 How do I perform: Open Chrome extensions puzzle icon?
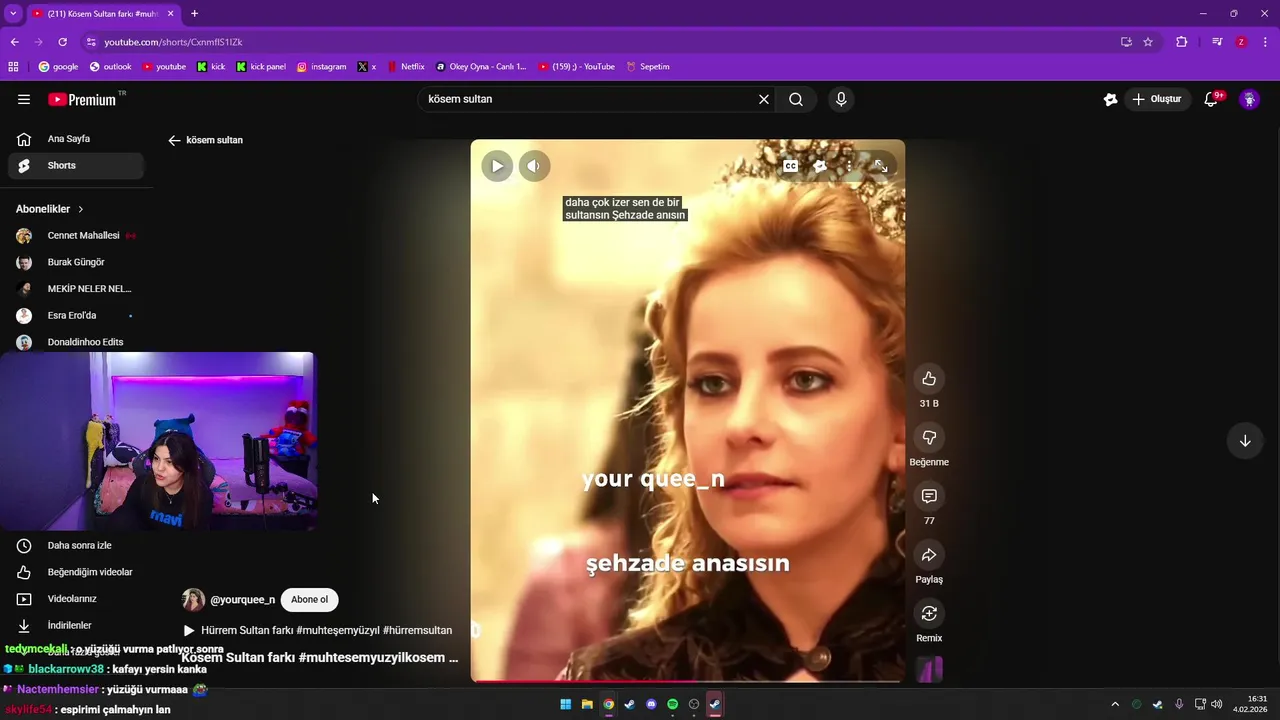click(1182, 42)
